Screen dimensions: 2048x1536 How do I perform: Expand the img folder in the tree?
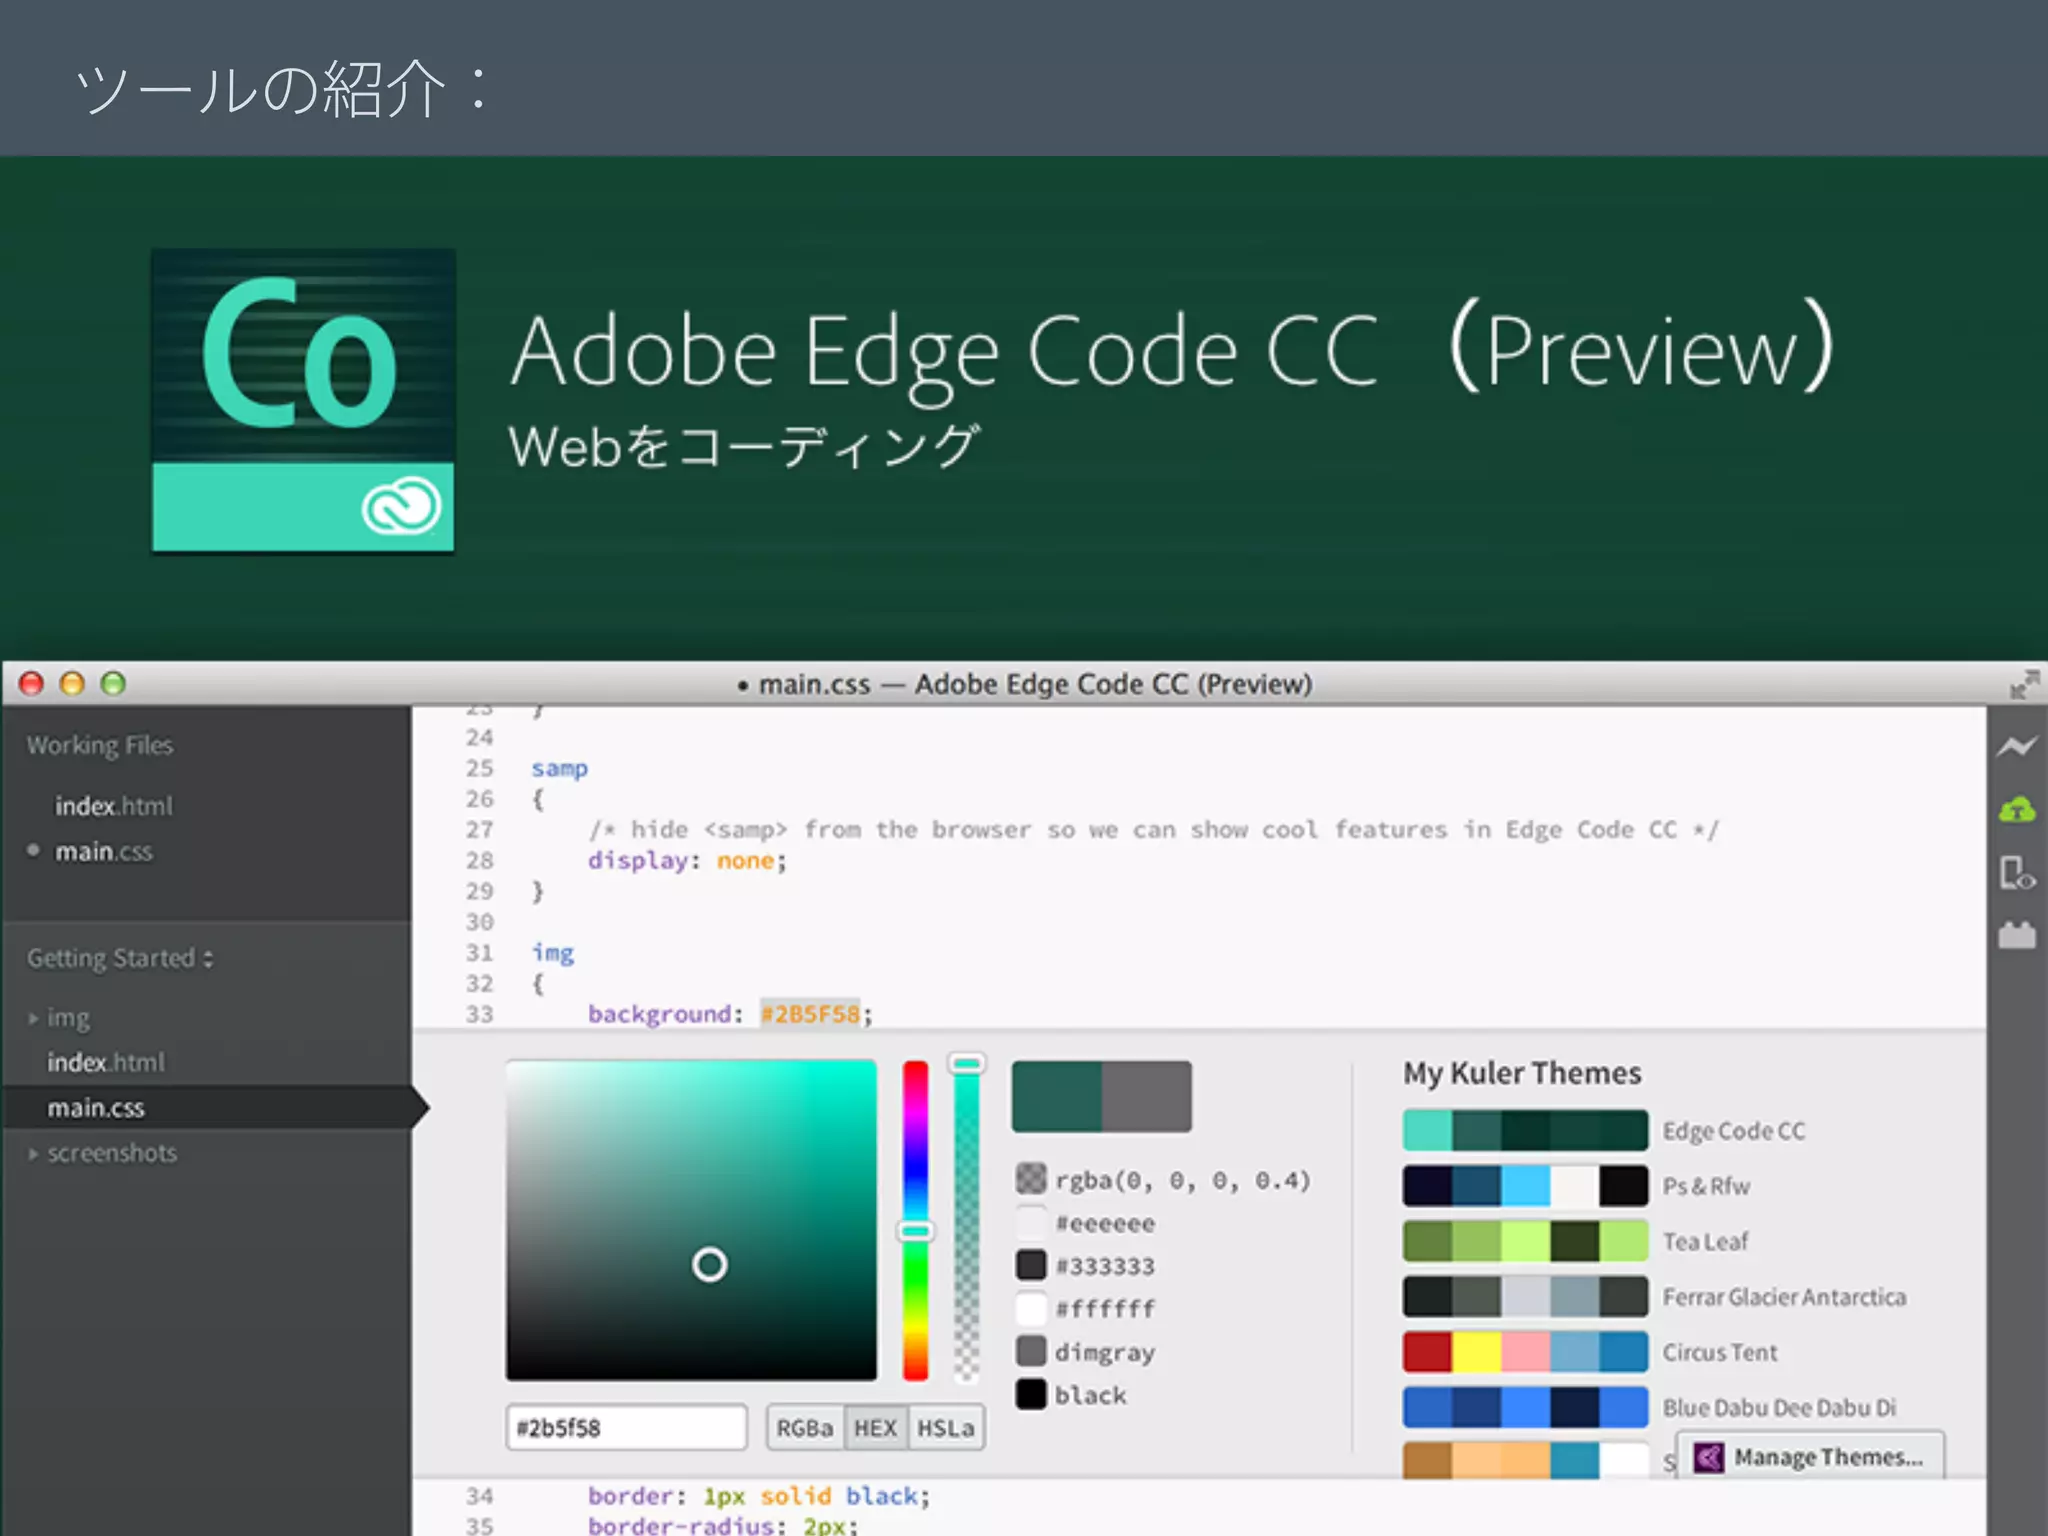point(34,1018)
